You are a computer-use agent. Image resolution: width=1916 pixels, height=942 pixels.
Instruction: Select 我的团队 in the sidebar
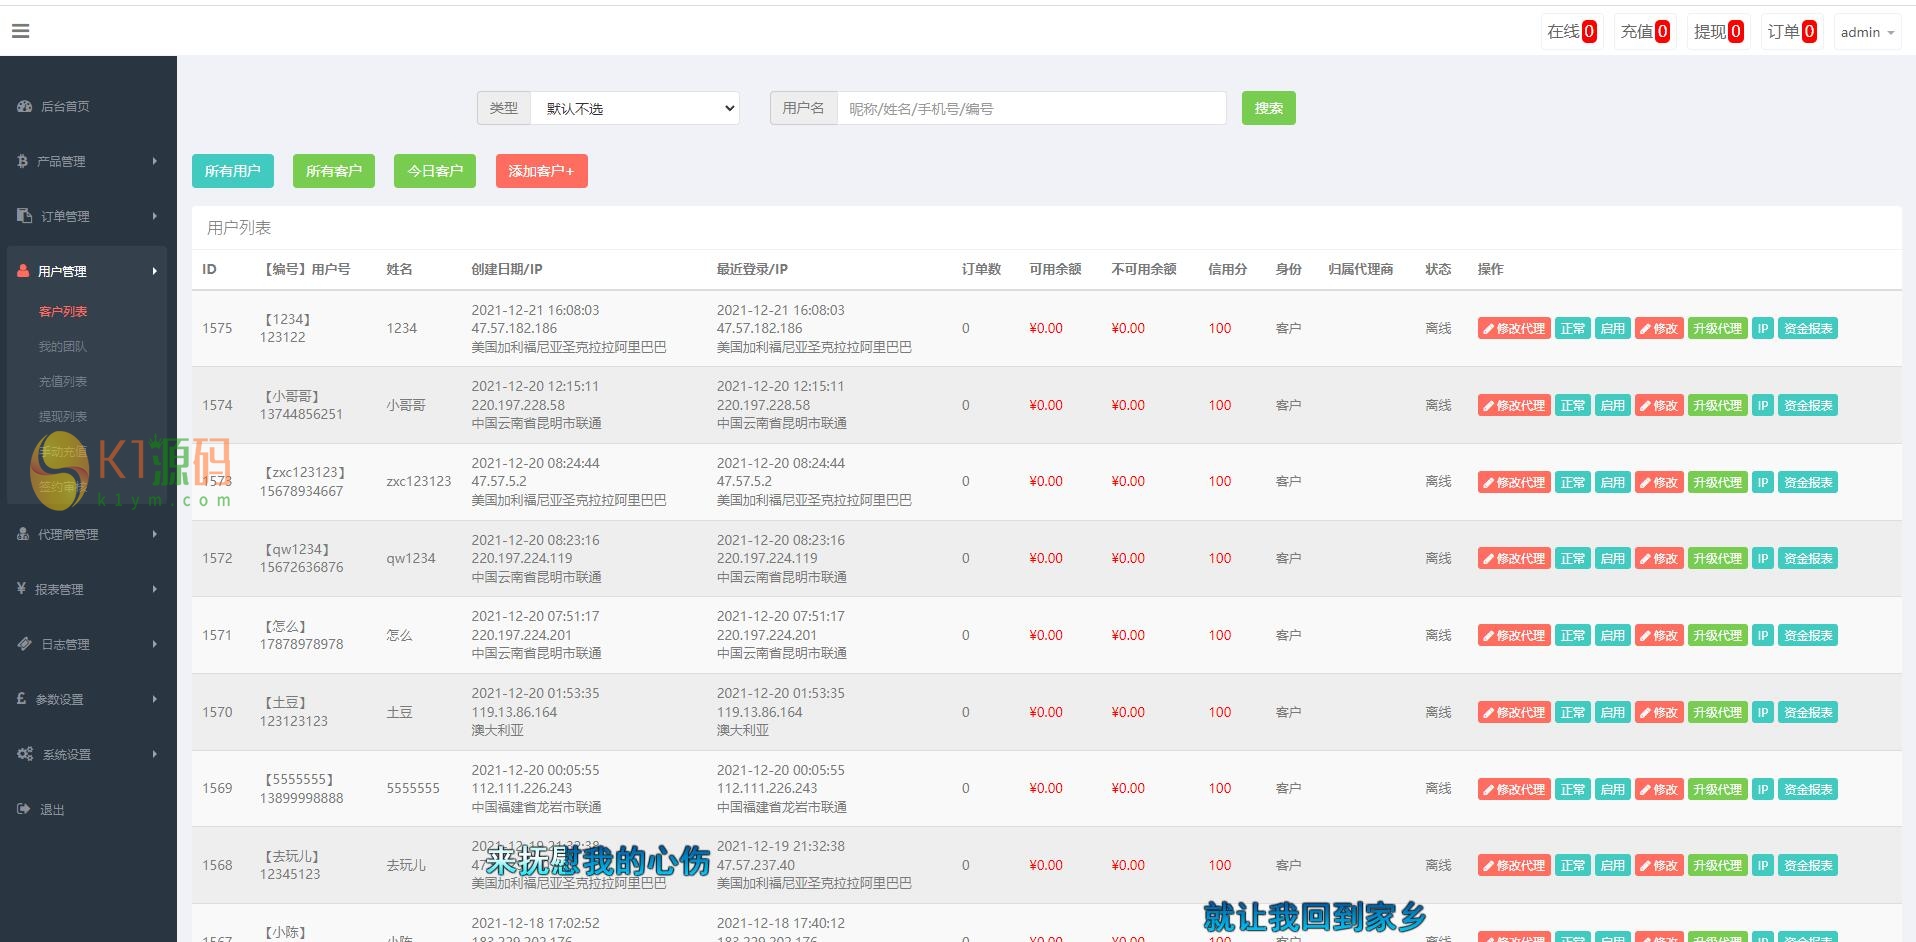pyautogui.click(x=63, y=346)
